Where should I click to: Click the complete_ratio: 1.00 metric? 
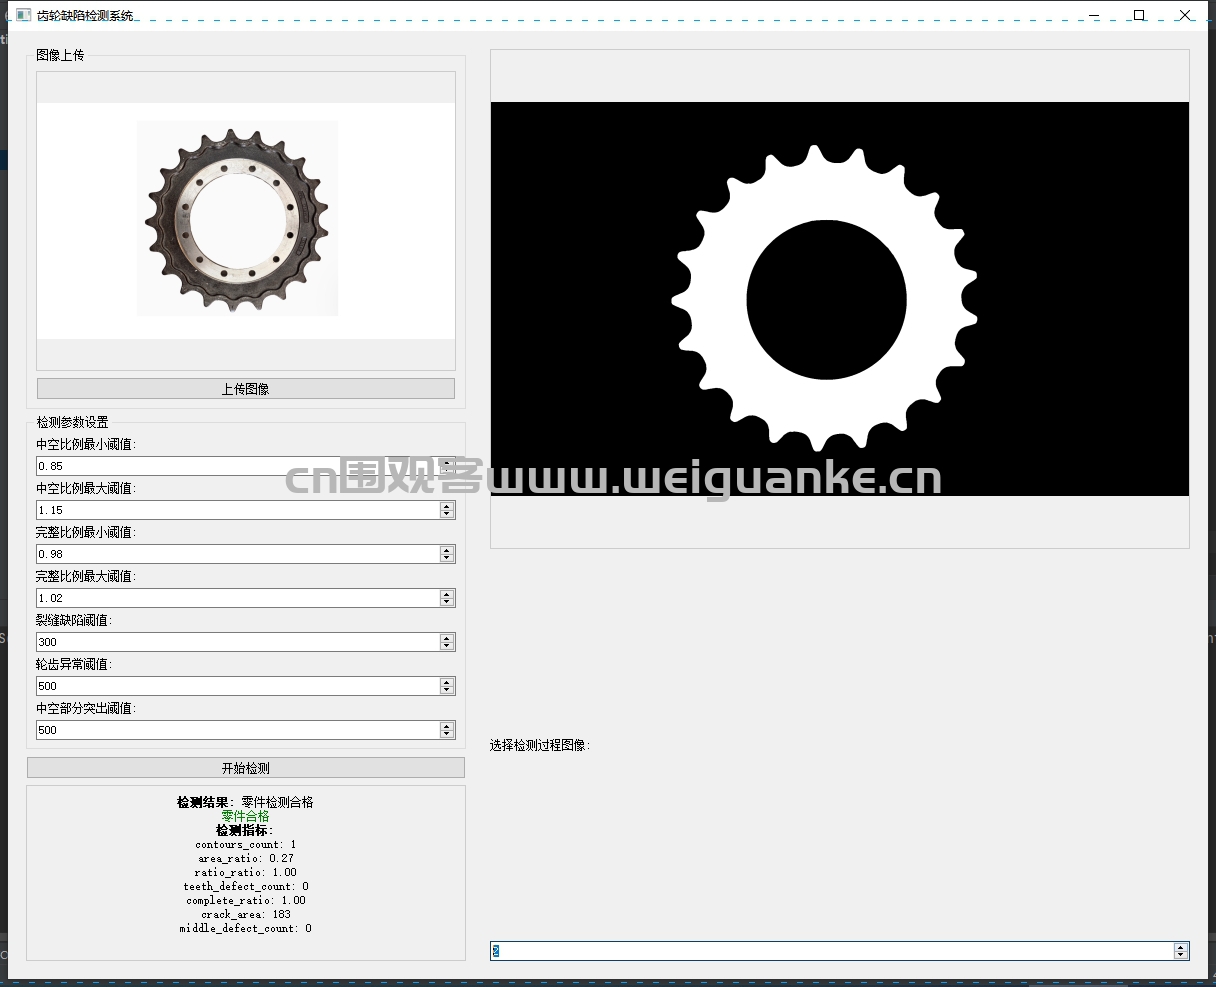click(246, 900)
